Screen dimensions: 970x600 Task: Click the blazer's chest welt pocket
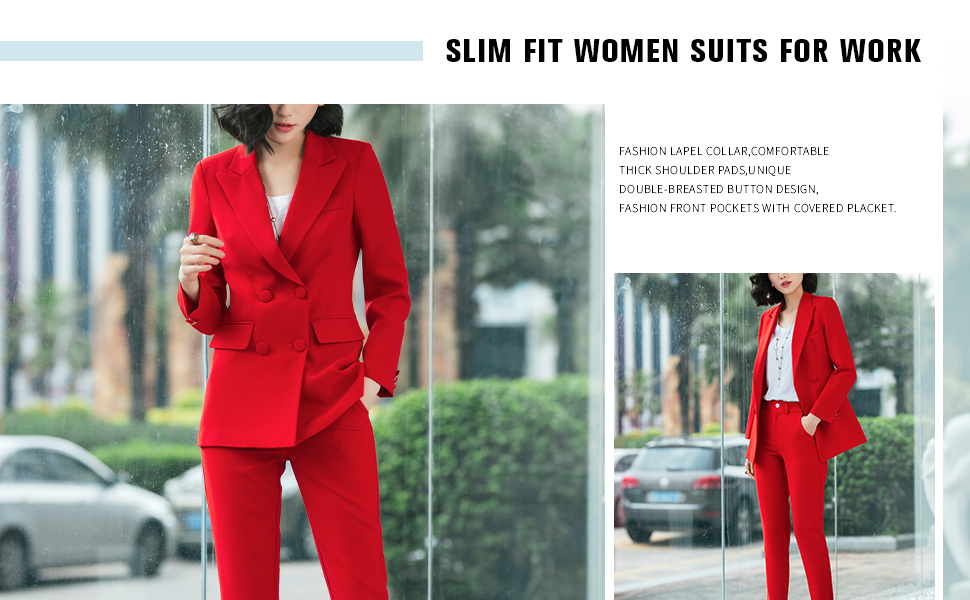[335, 203]
